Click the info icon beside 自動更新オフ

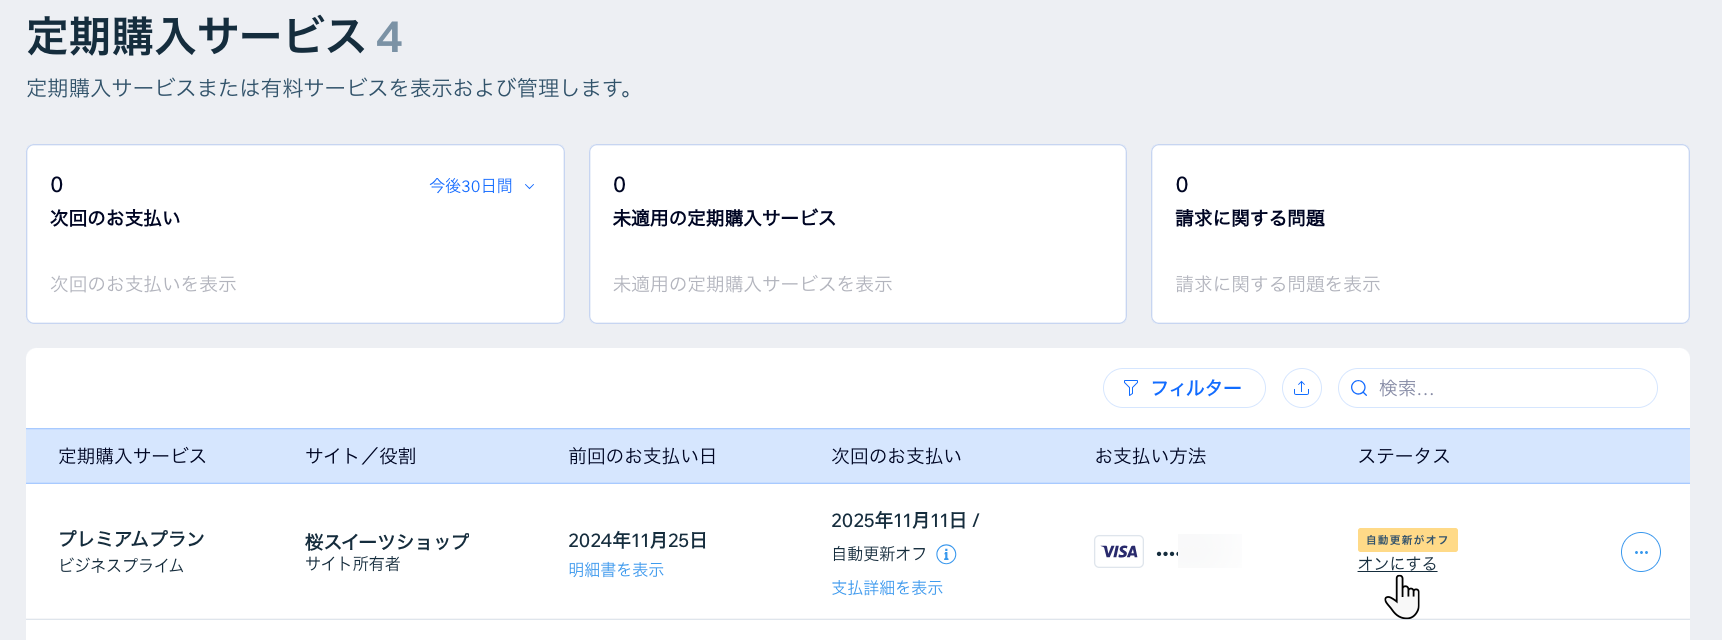[x=946, y=553]
